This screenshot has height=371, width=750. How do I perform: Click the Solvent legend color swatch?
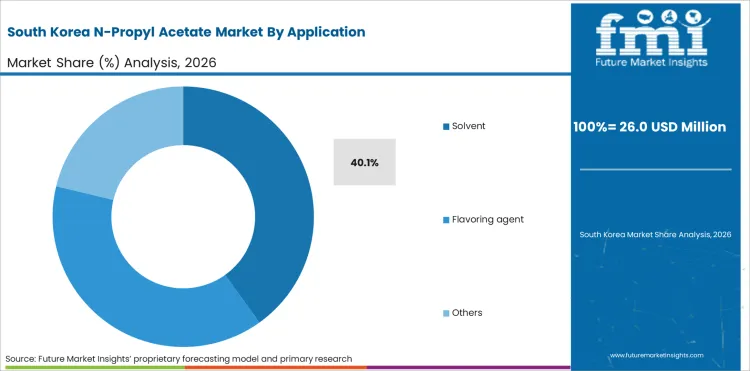point(446,127)
